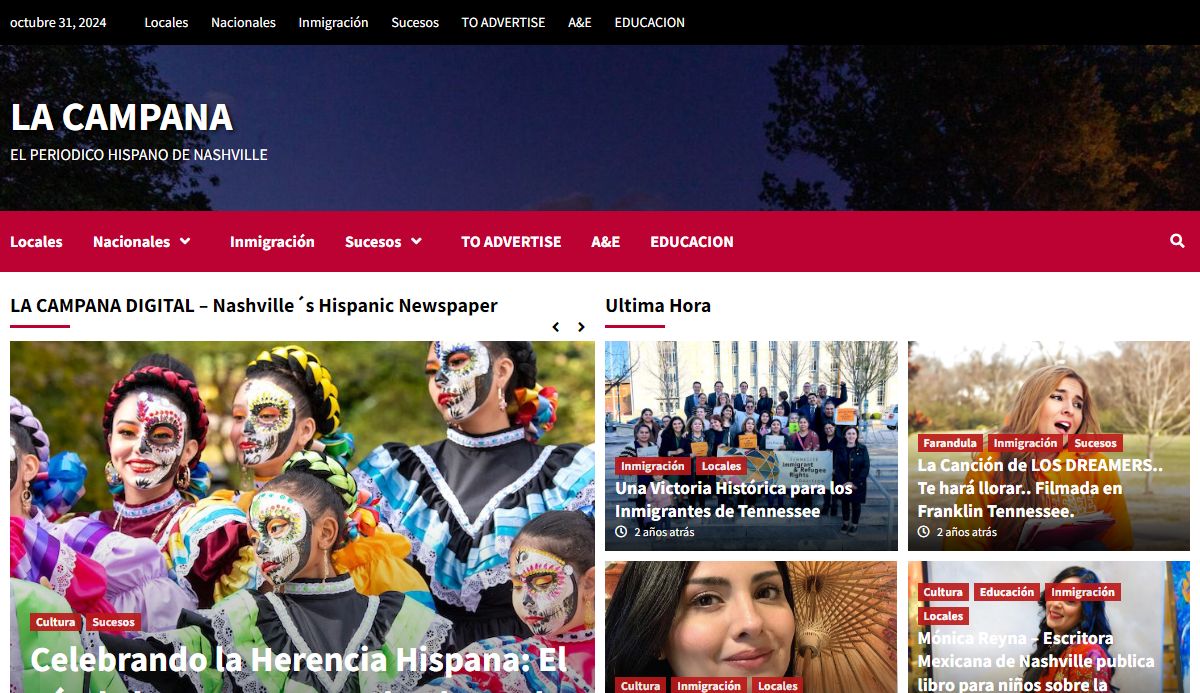
Task: Open La Canción de LOS DREAMERS article
Action: point(1040,488)
